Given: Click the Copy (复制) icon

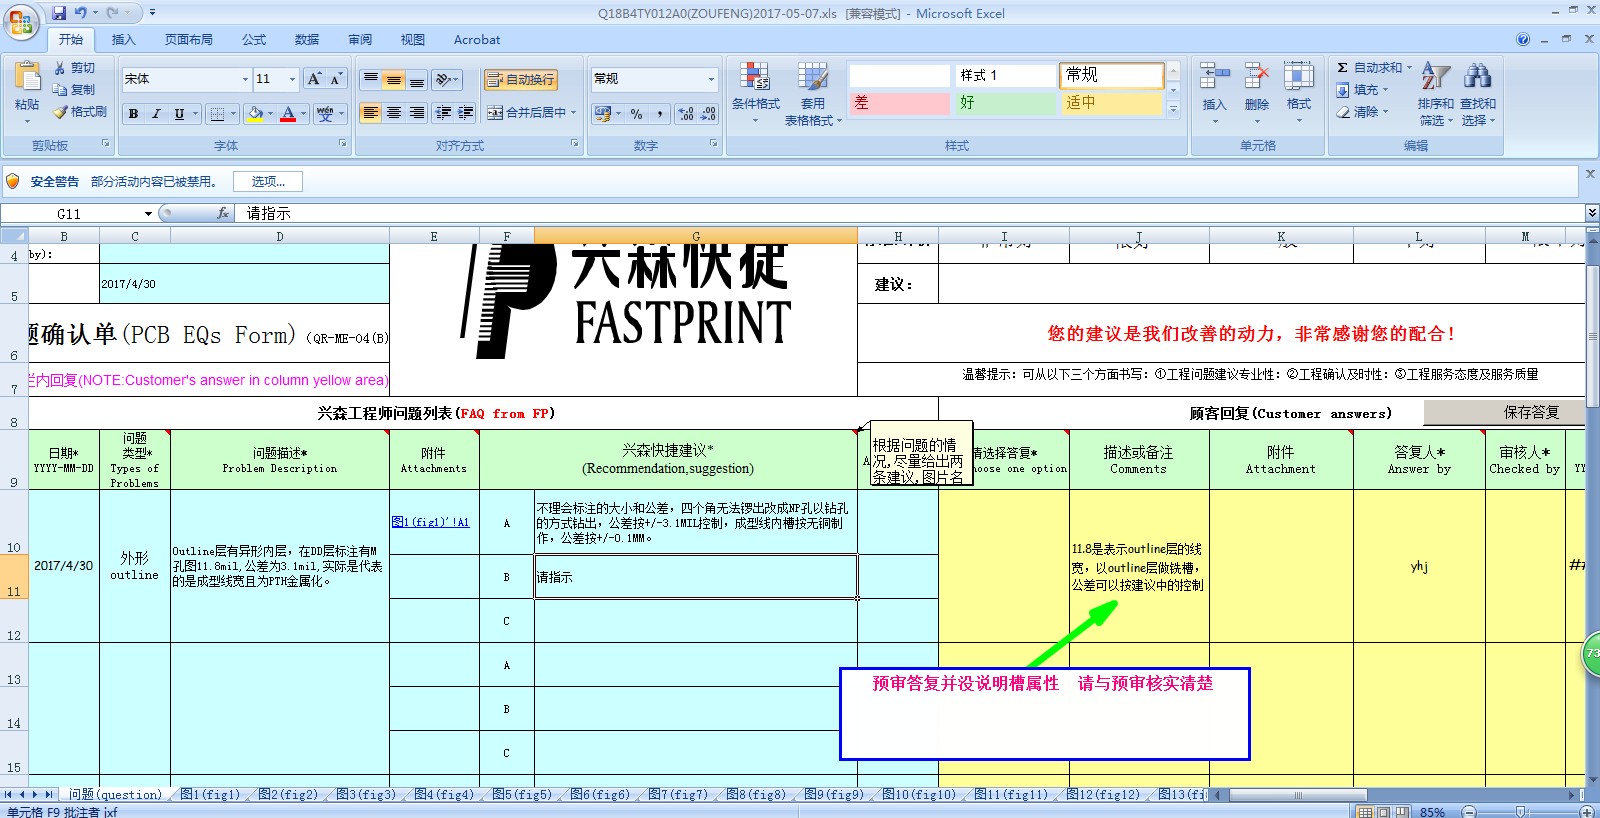Looking at the screenshot, I should tap(60, 90).
